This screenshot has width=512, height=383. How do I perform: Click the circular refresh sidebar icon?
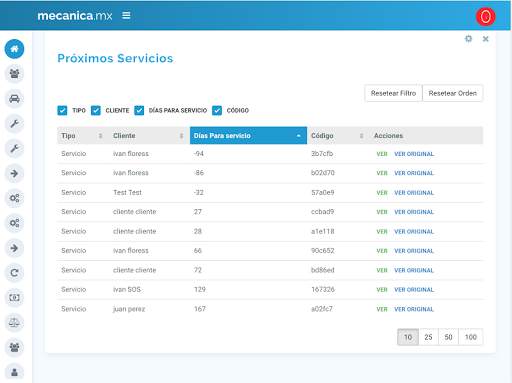(x=14, y=273)
